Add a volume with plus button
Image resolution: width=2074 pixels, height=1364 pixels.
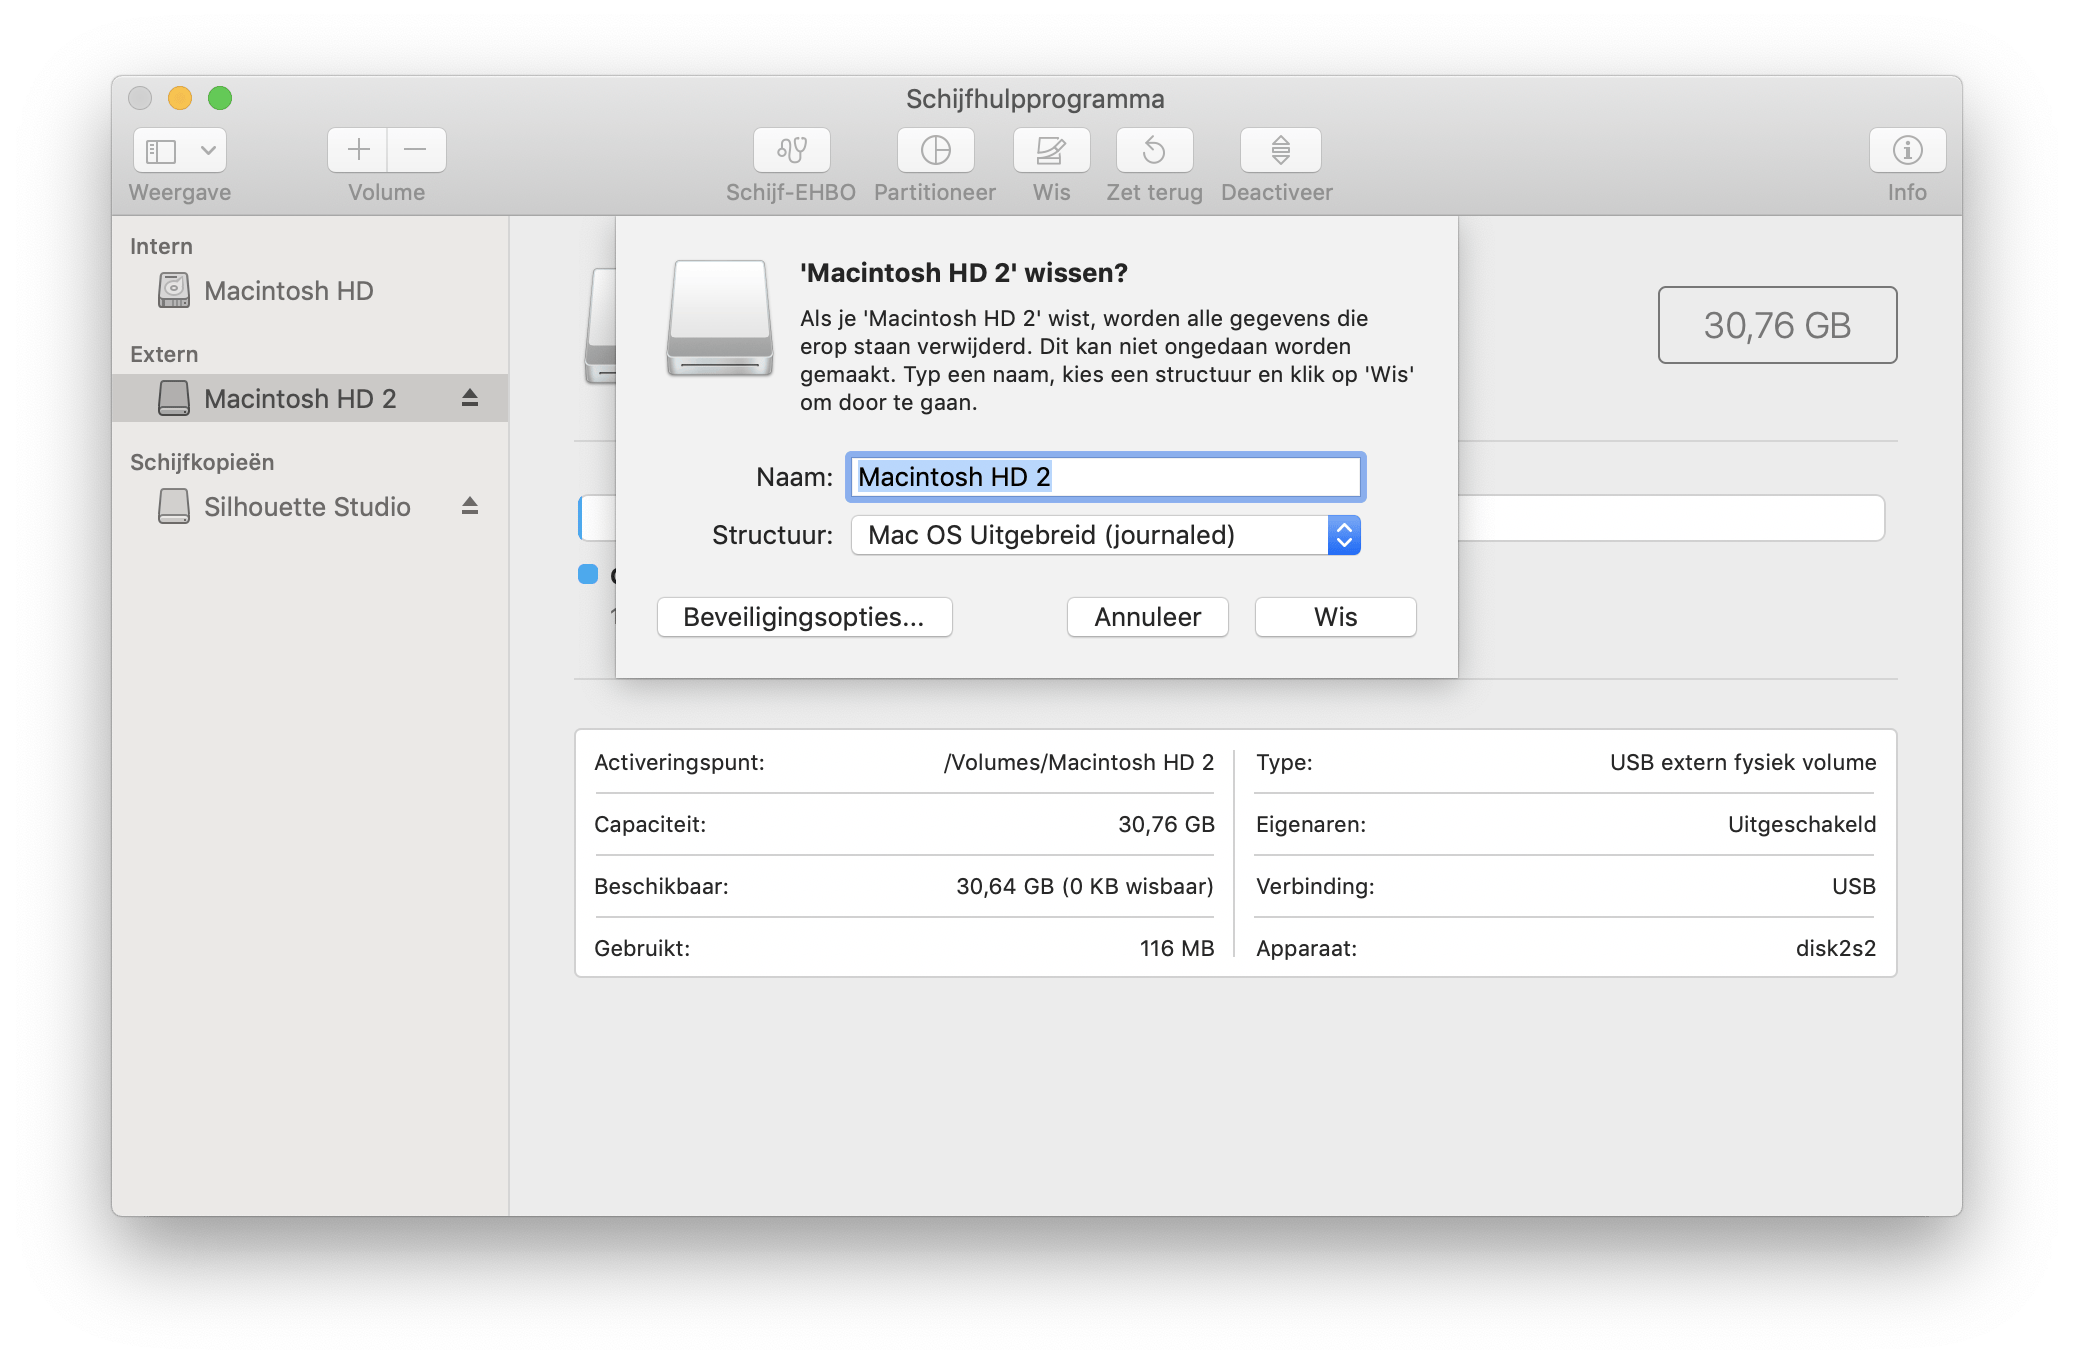click(358, 150)
